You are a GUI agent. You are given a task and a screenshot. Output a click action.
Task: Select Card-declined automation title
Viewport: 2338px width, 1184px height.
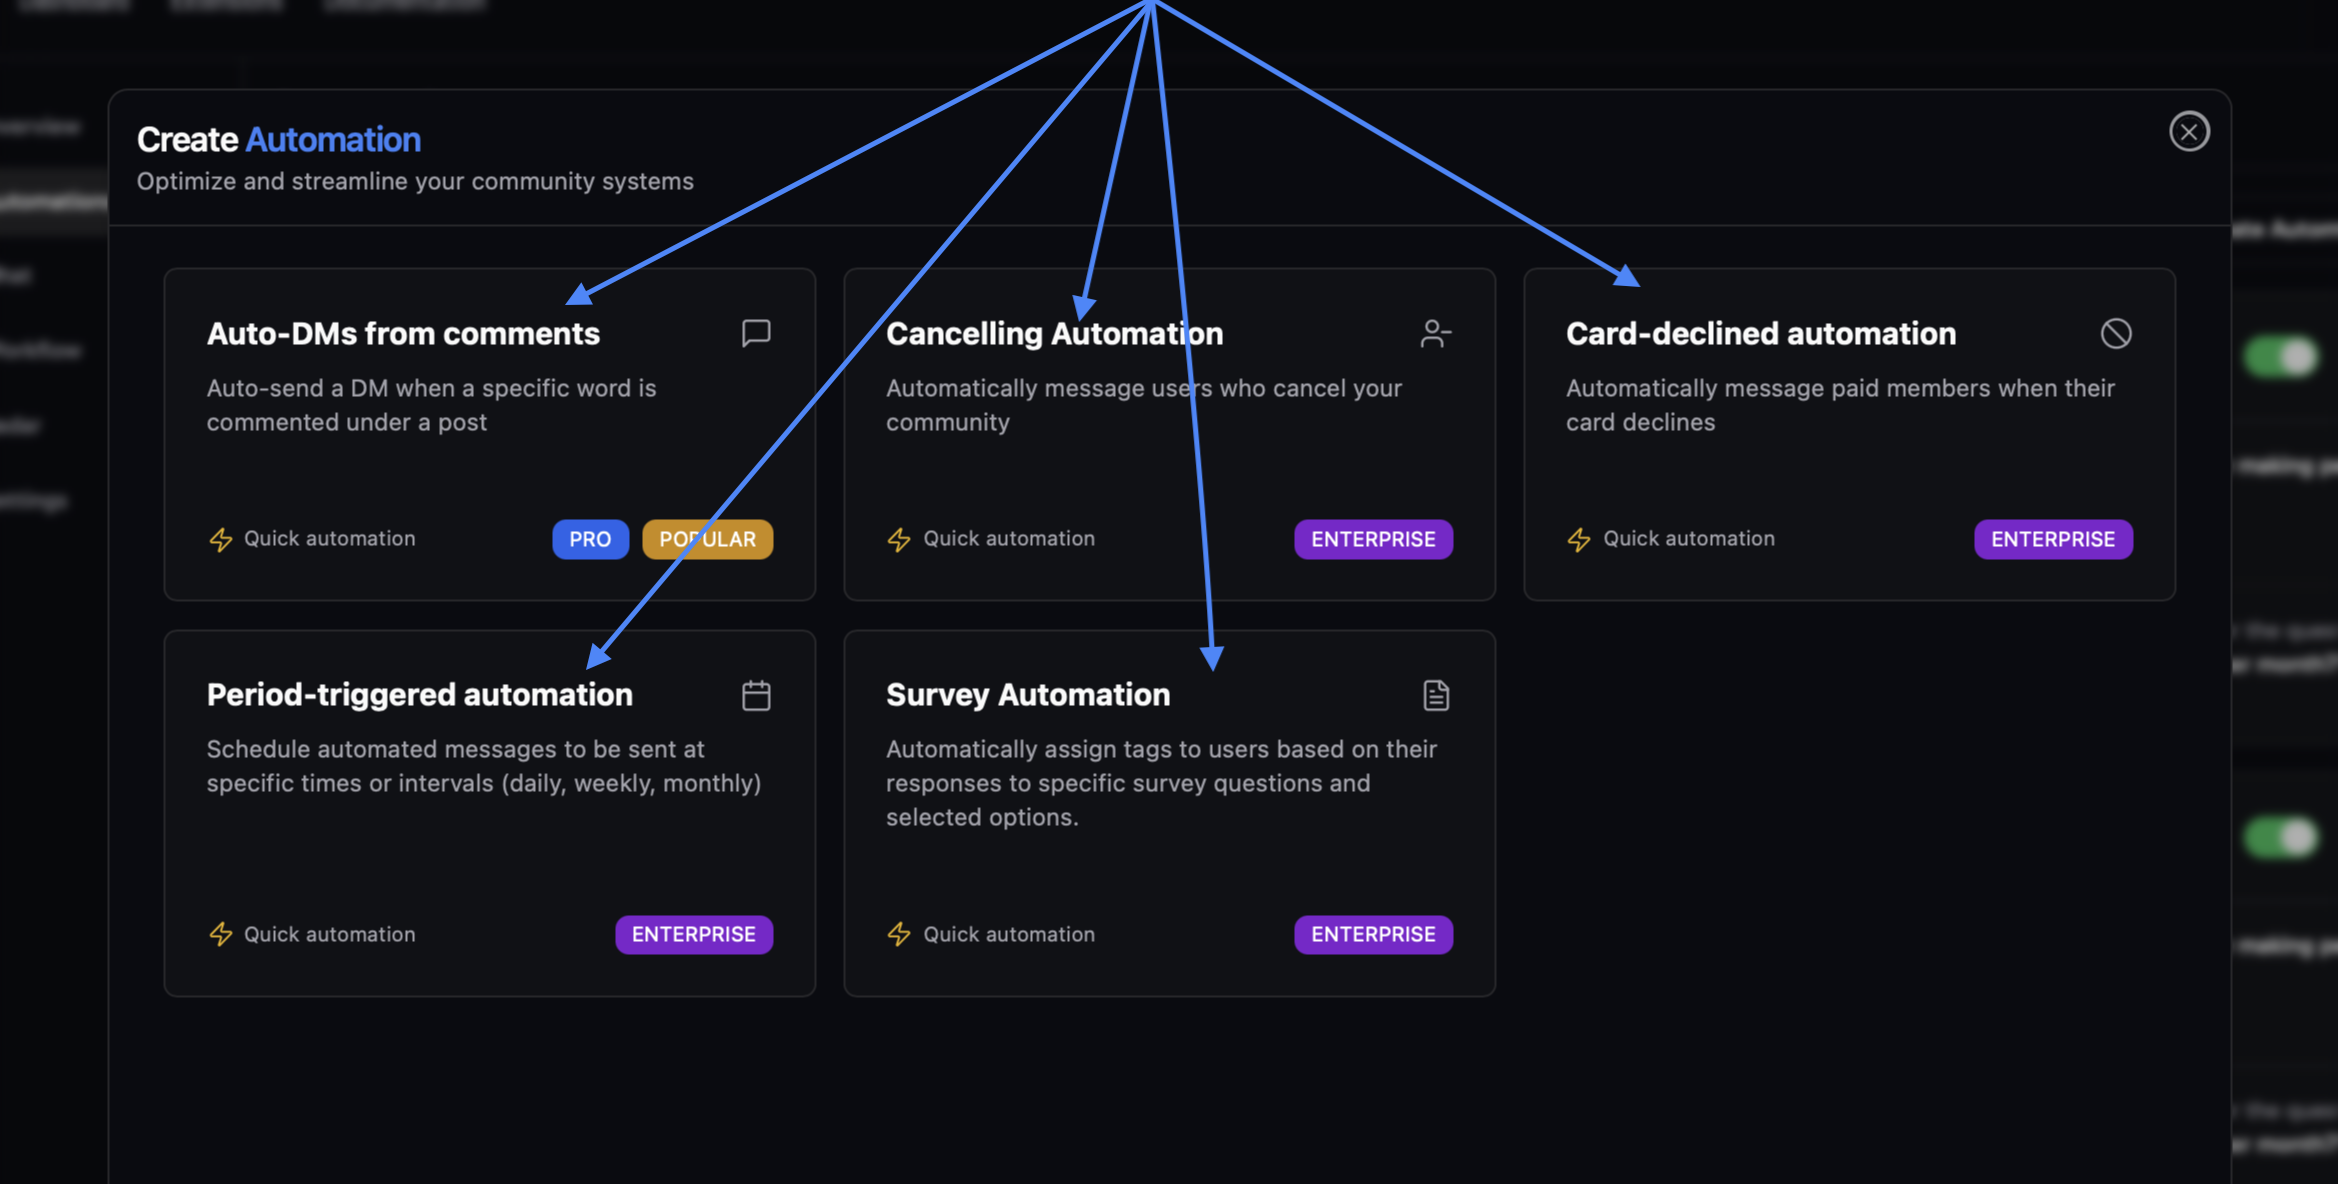1760,333
